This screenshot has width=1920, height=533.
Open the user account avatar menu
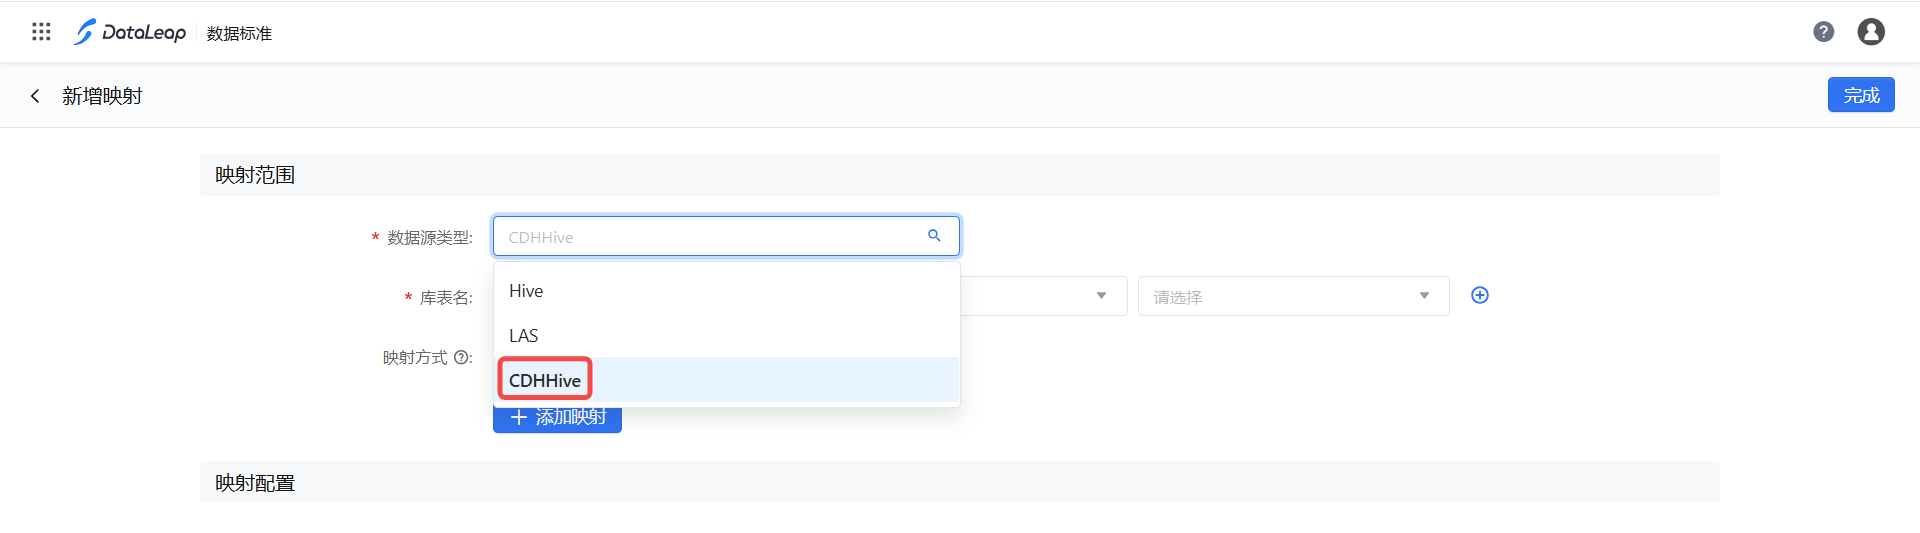point(1870,32)
